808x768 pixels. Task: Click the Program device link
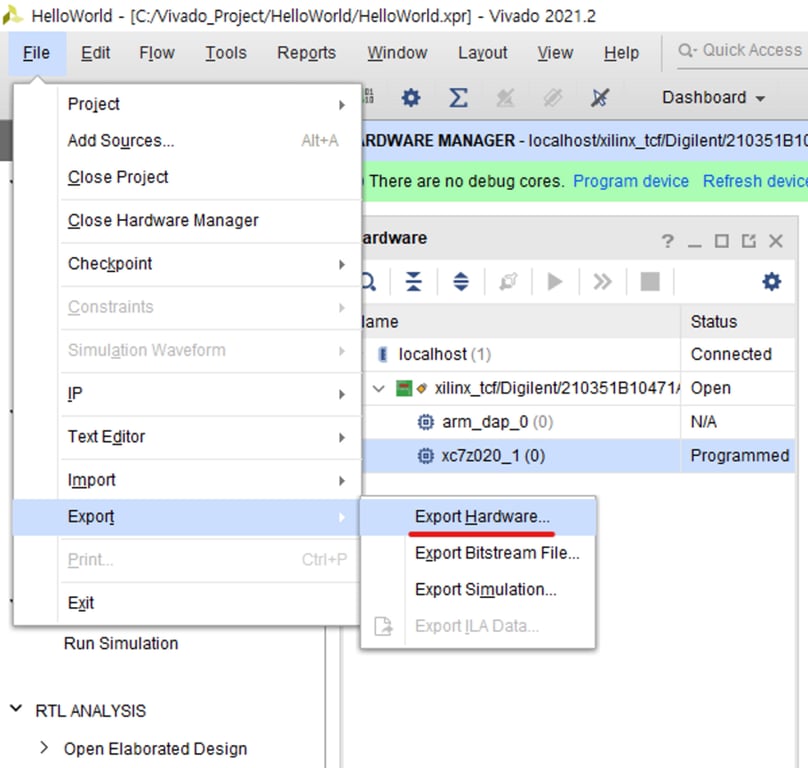tap(631, 181)
